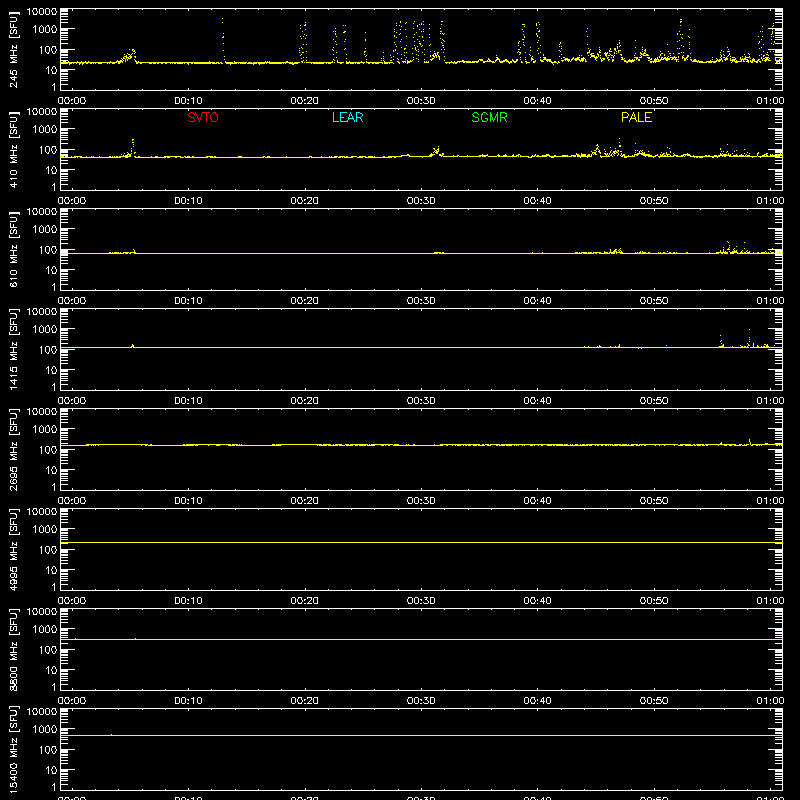The image size is (800, 800).
Task: Select the 8800 MHz [SFU] axis title
Action: tap(13, 649)
